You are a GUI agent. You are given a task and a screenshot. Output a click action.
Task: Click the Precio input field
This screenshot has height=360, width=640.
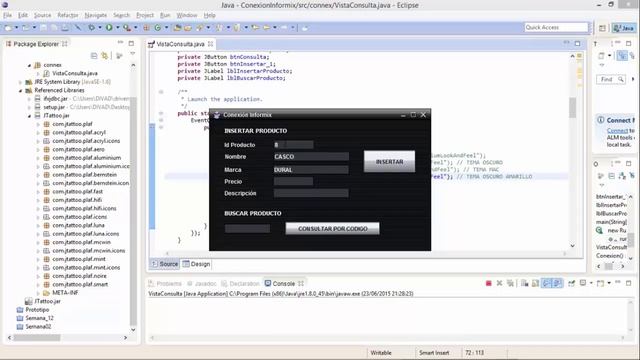293,182
